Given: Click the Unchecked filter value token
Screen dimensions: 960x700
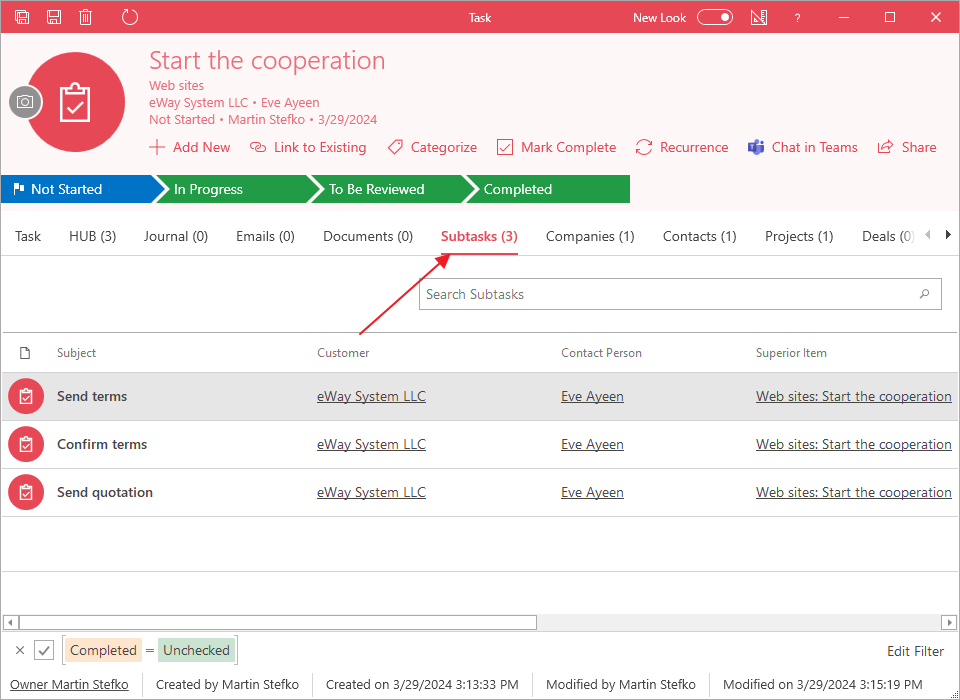Looking at the screenshot, I should [x=196, y=650].
